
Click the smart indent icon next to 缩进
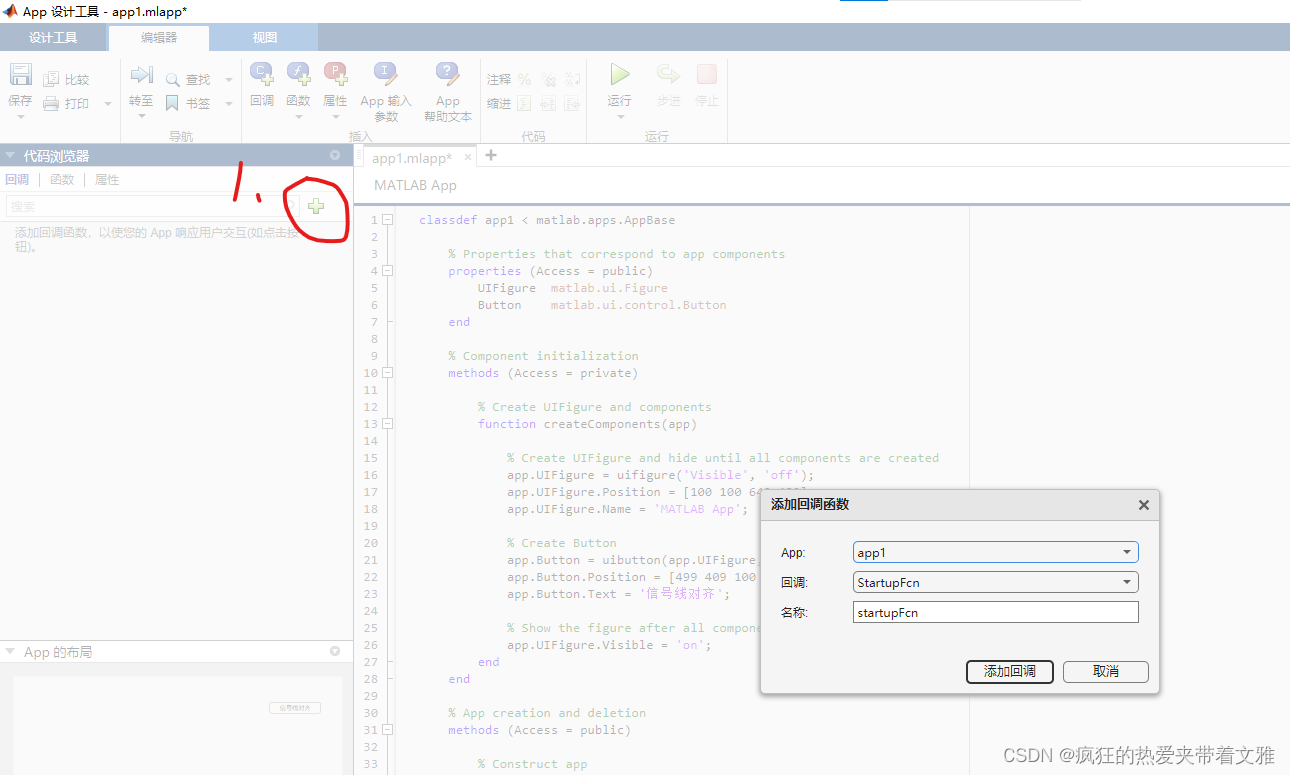coord(523,103)
